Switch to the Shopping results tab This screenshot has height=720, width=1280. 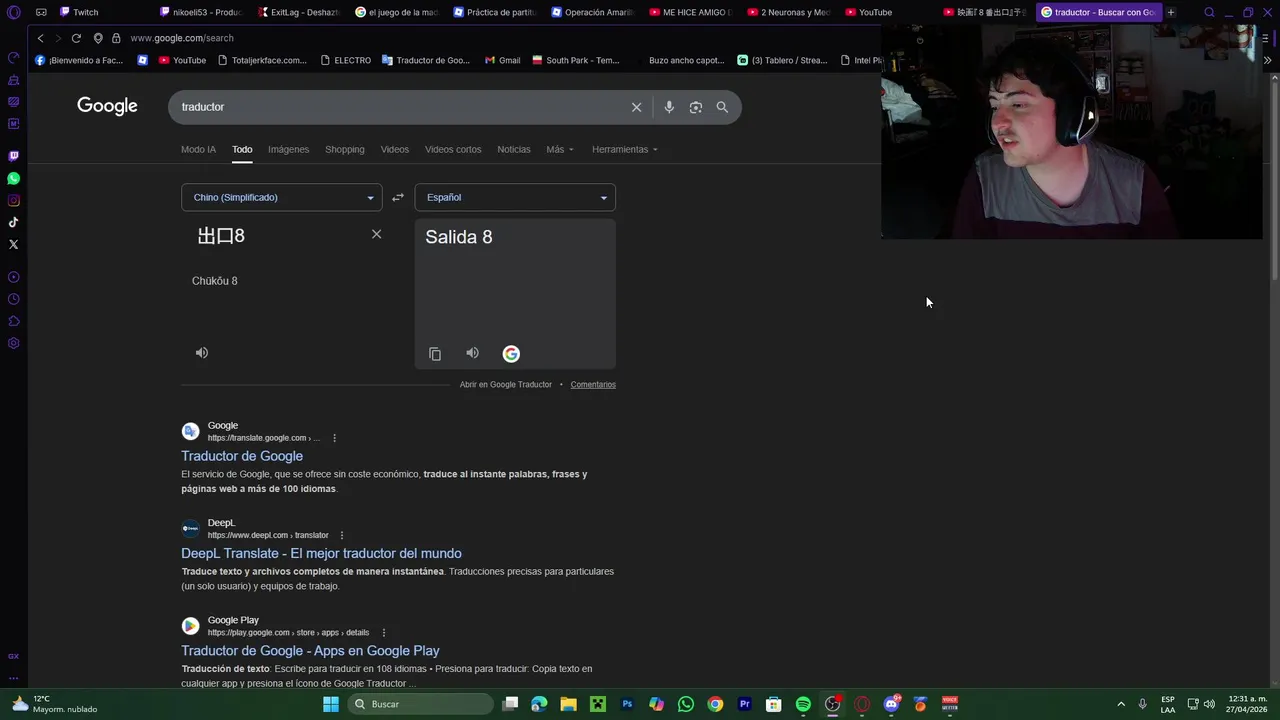click(x=344, y=149)
